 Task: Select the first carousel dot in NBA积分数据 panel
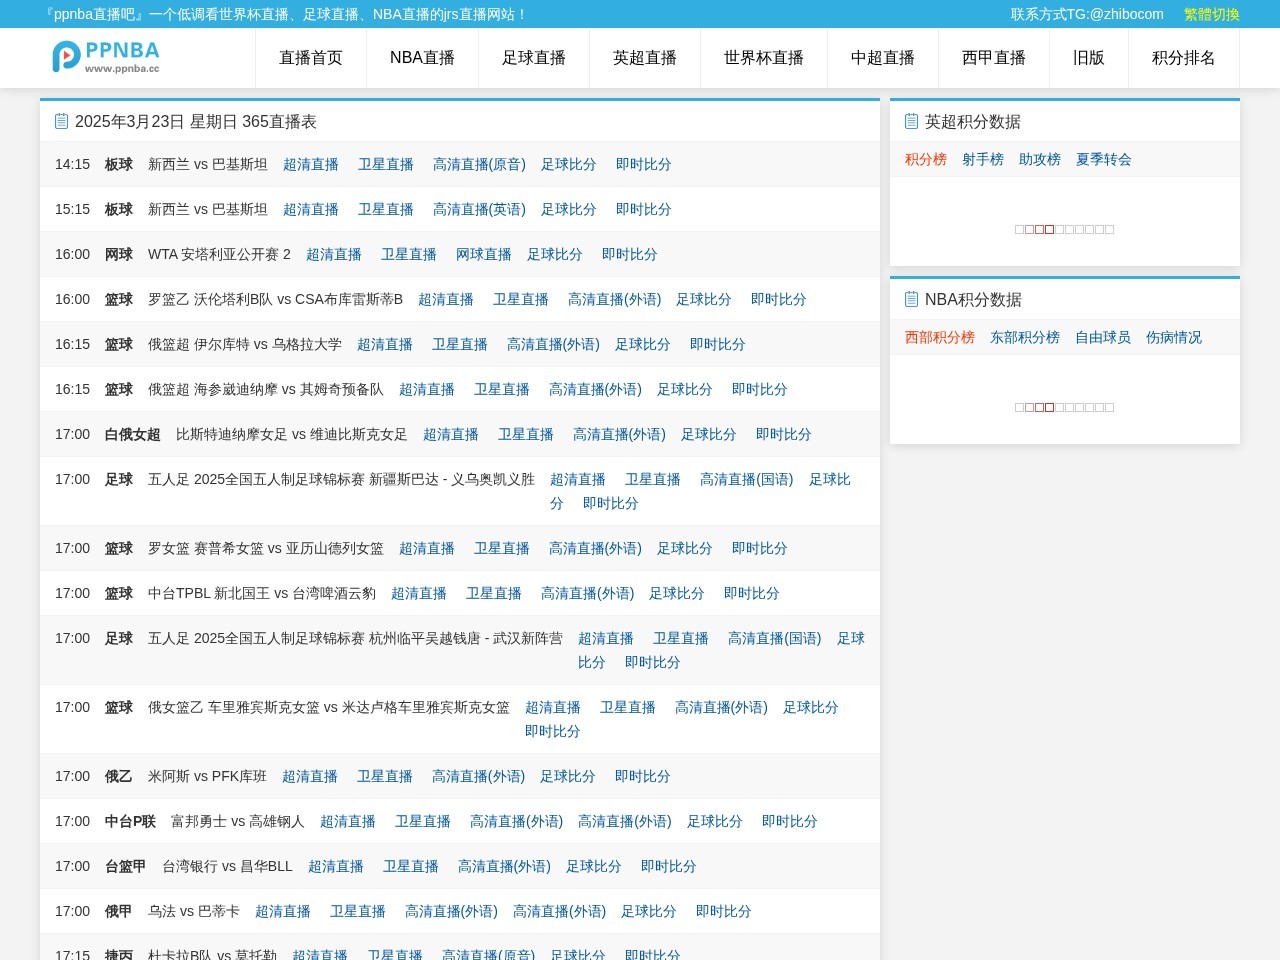coord(1019,407)
